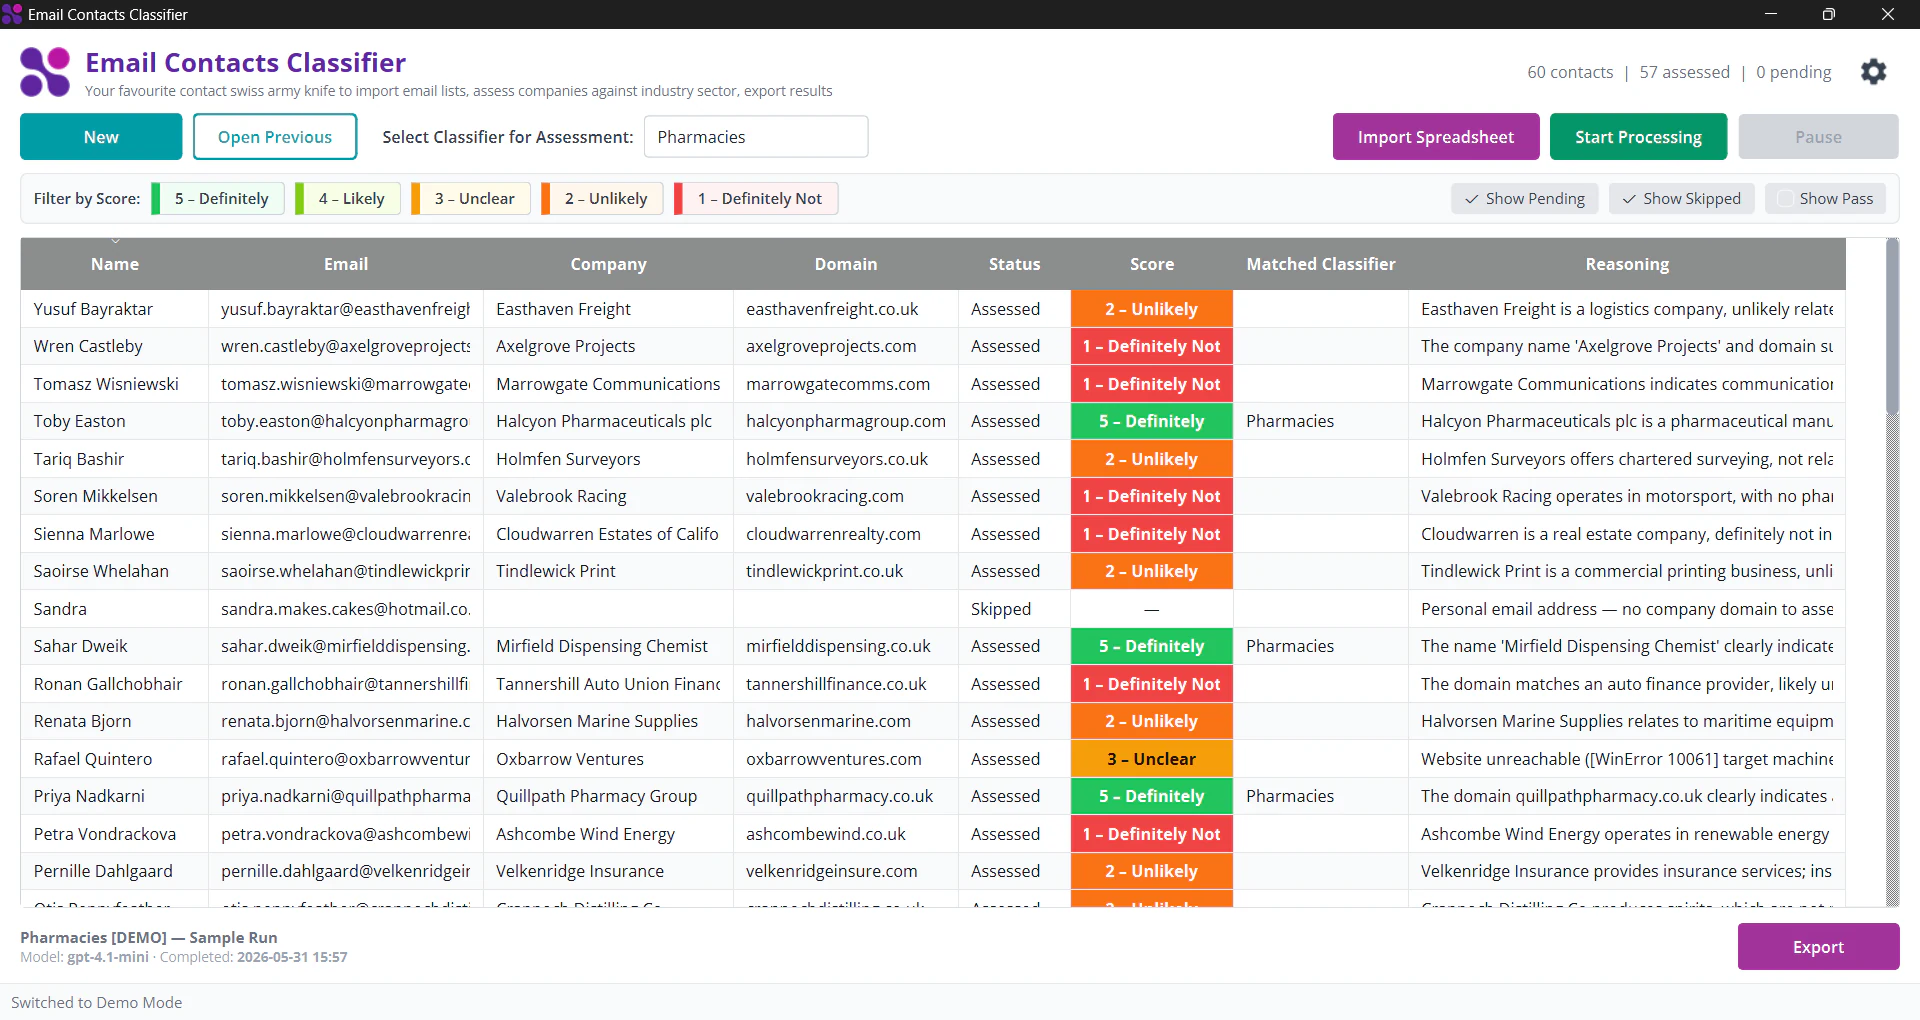Image resolution: width=1920 pixels, height=1020 pixels.
Task: Click the Tindlewick Print company cell
Action: click(609, 571)
